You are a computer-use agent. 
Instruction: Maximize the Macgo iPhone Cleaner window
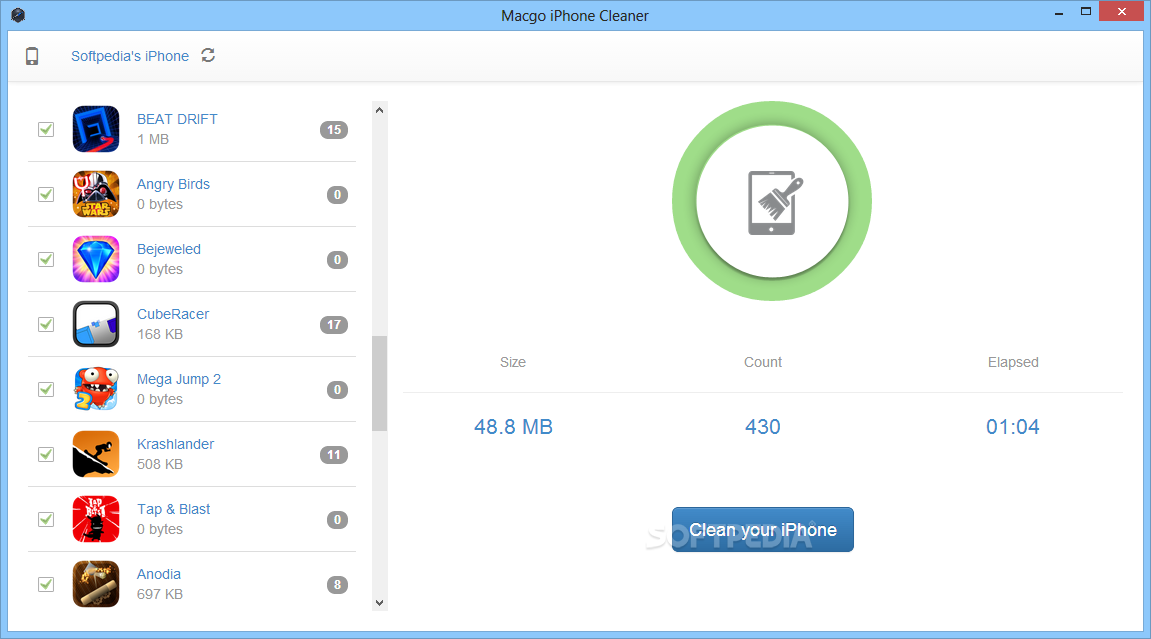pos(1086,12)
